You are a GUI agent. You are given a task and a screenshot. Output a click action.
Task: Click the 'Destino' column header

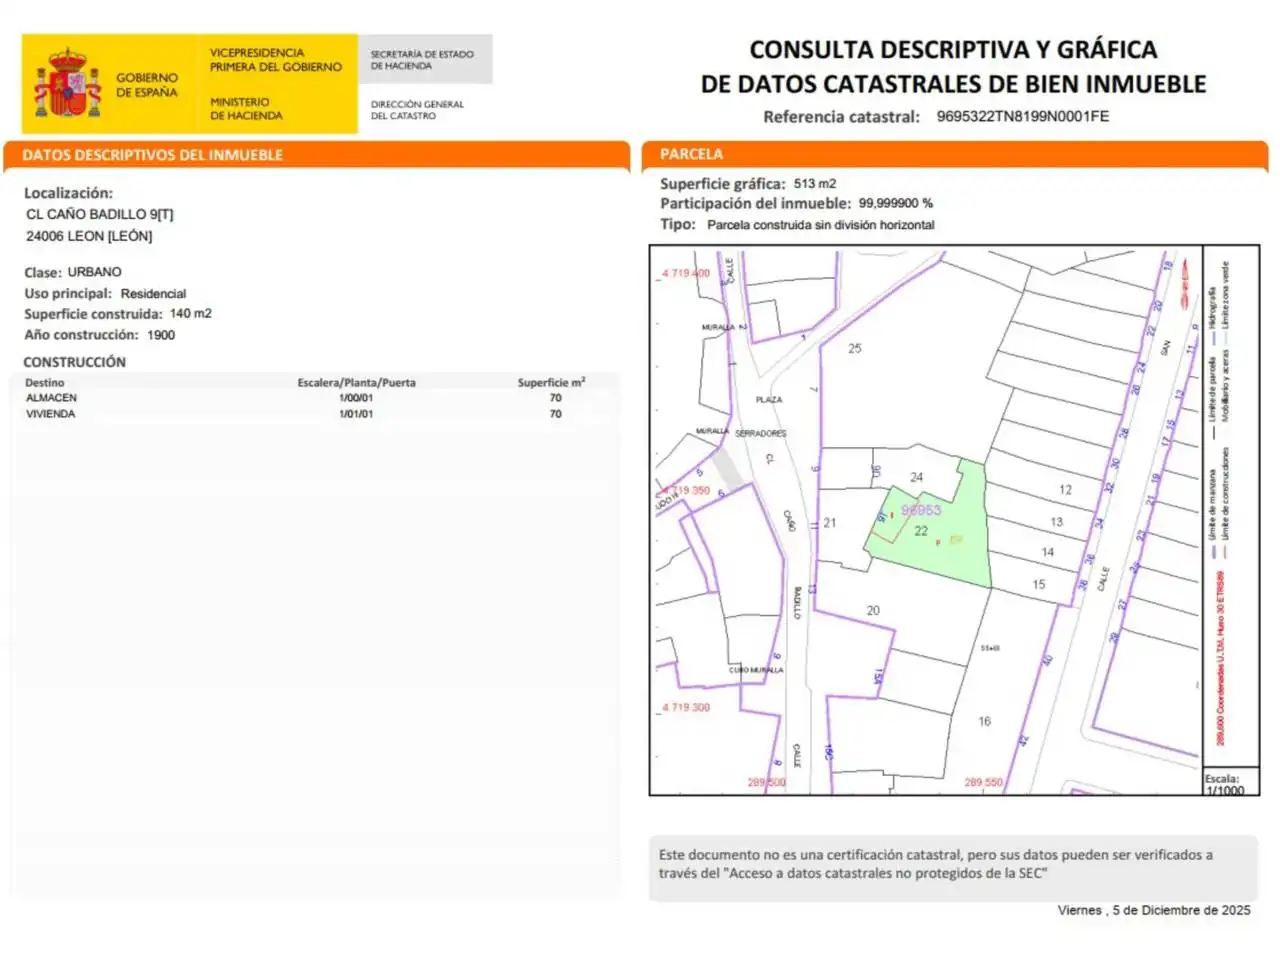coord(45,383)
